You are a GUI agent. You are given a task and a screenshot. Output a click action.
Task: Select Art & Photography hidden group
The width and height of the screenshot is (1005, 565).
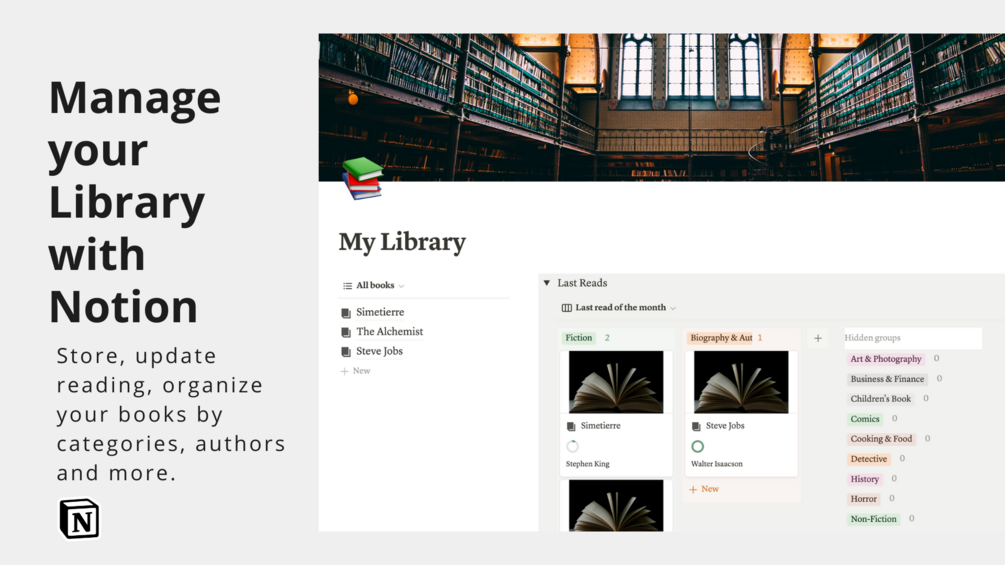(x=886, y=359)
